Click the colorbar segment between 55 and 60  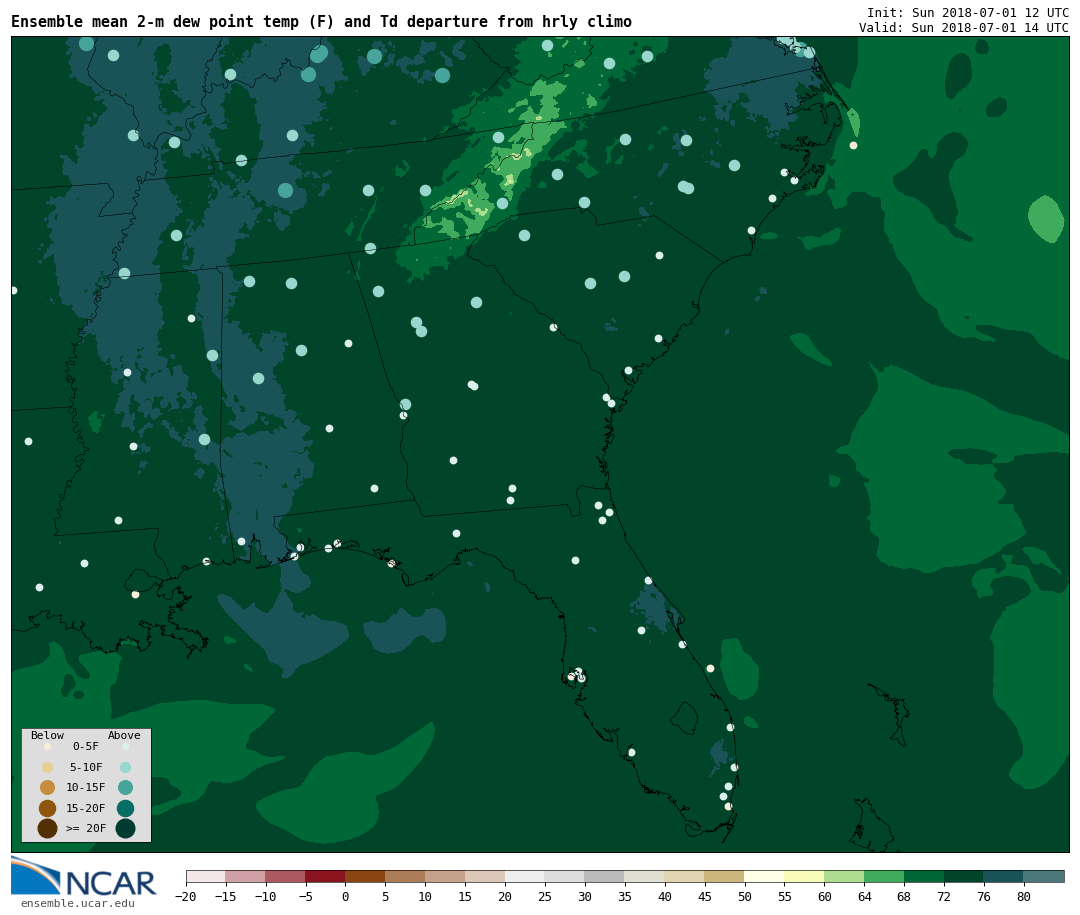[804, 876]
